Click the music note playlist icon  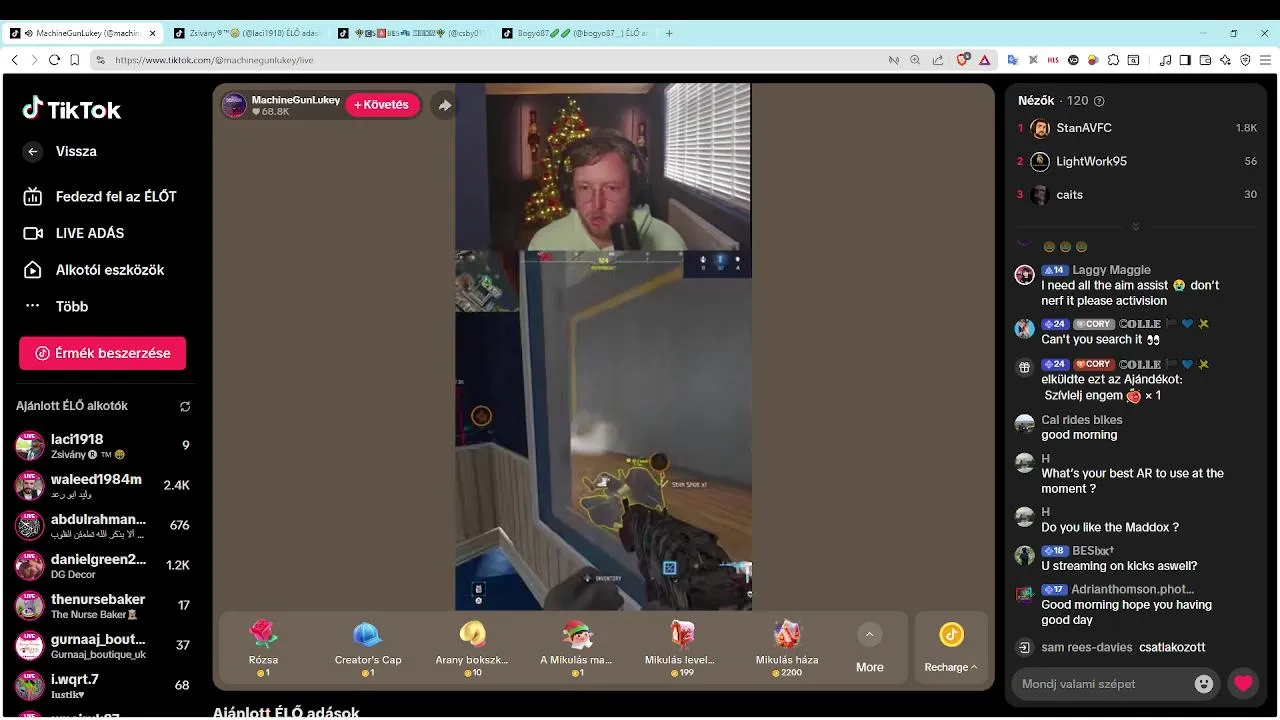1165,60
